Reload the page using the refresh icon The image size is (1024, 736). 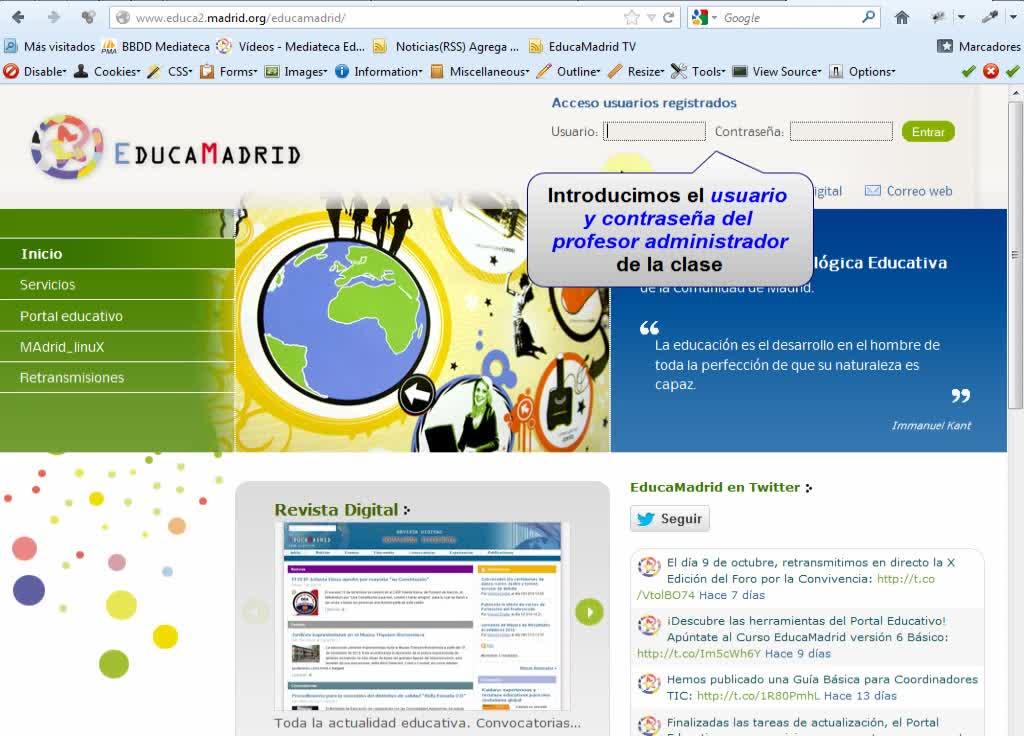click(668, 18)
